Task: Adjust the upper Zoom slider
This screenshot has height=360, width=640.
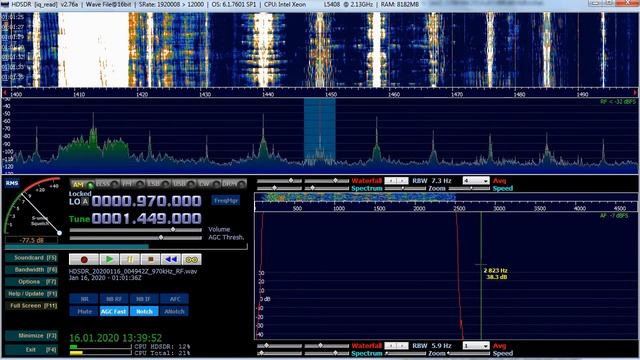Action: point(405,188)
